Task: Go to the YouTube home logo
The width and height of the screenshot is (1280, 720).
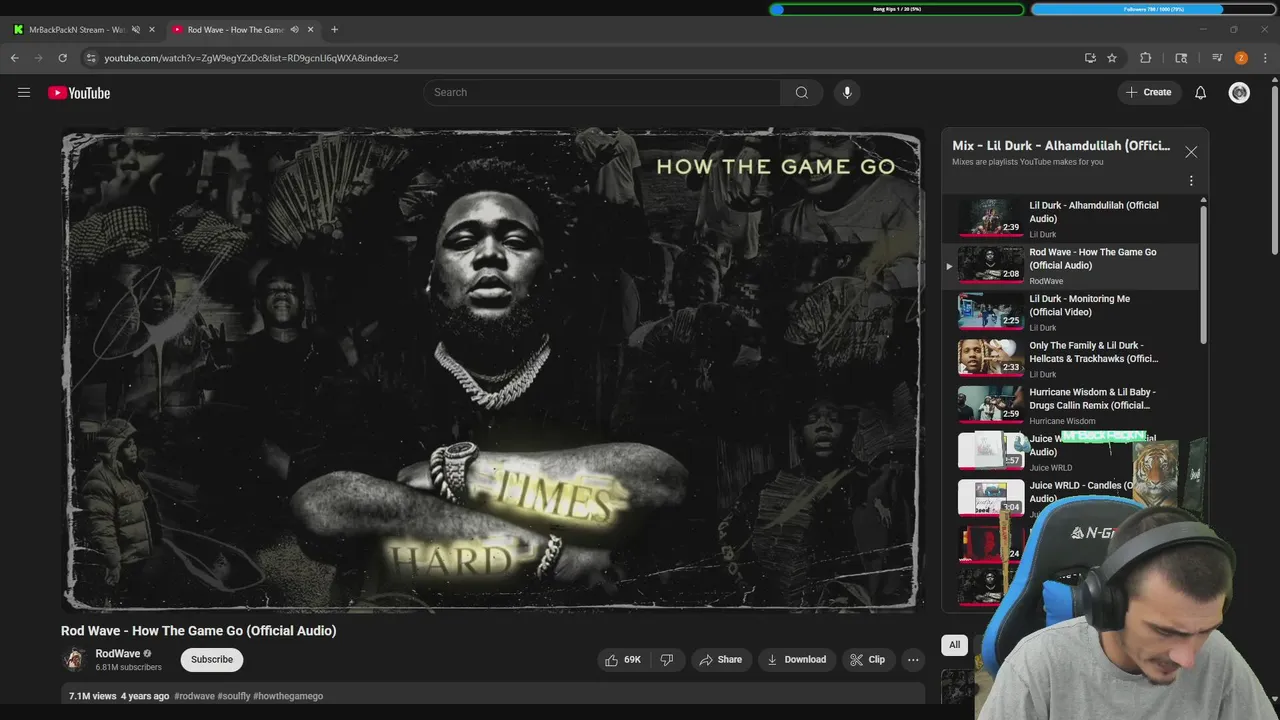Action: [79, 93]
